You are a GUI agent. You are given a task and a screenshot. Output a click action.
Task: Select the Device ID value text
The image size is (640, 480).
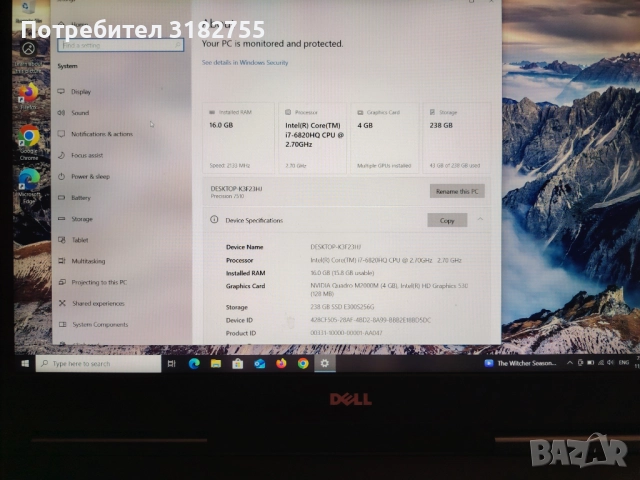pyautogui.click(x=370, y=320)
